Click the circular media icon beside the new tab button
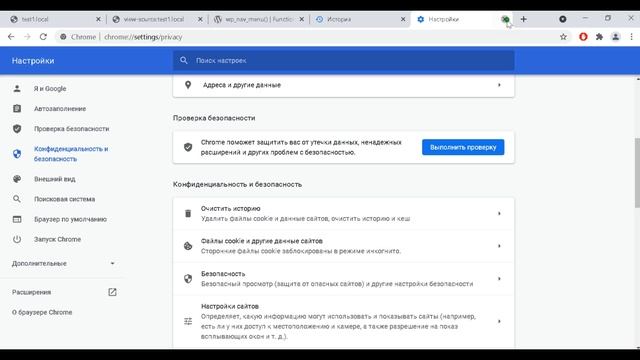This screenshot has height=360, width=640. 563,19
